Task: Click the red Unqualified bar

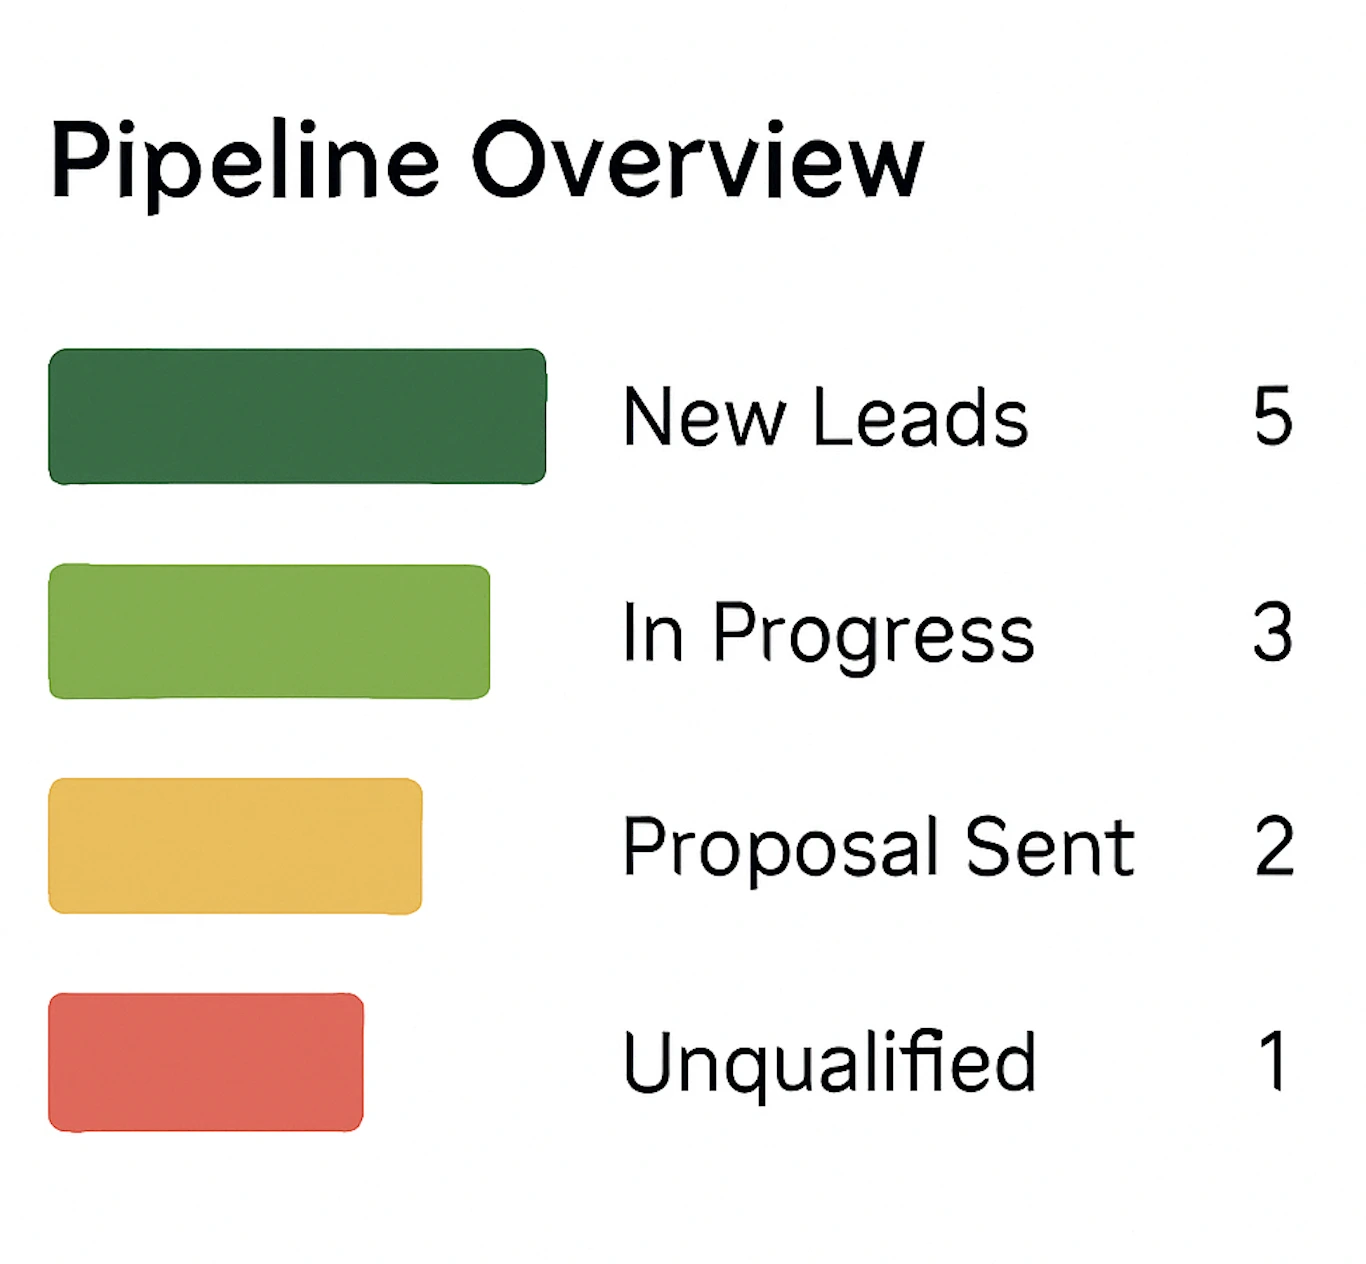Action: coord(206,1062)
